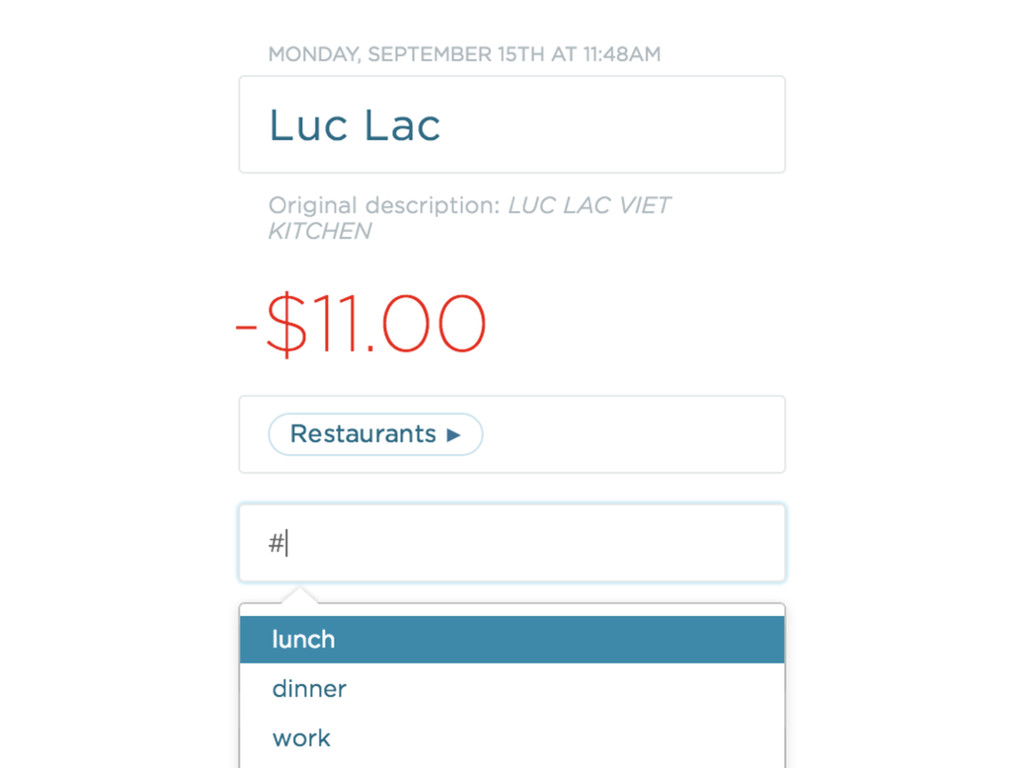The width and height of the screenshot is (1024, 768).
Task: Click the LUC LAC VIET italic text
Action: click(589, 205)
